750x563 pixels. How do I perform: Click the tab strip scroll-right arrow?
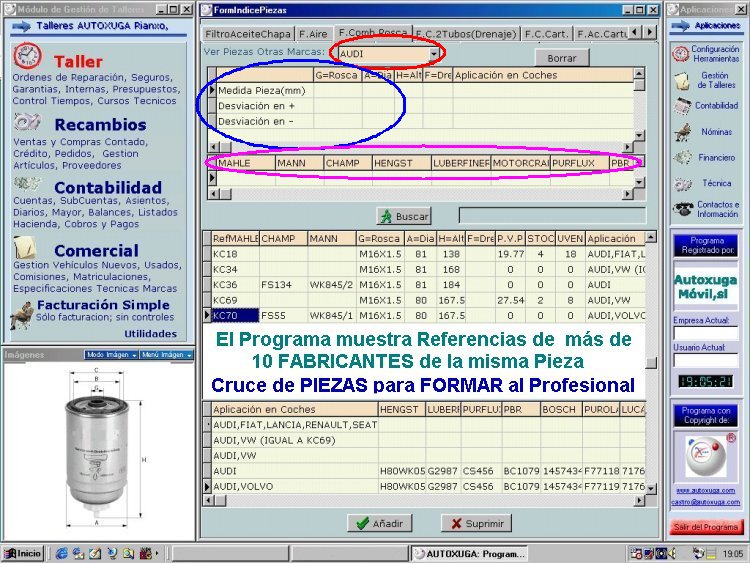tap(649, 32)
